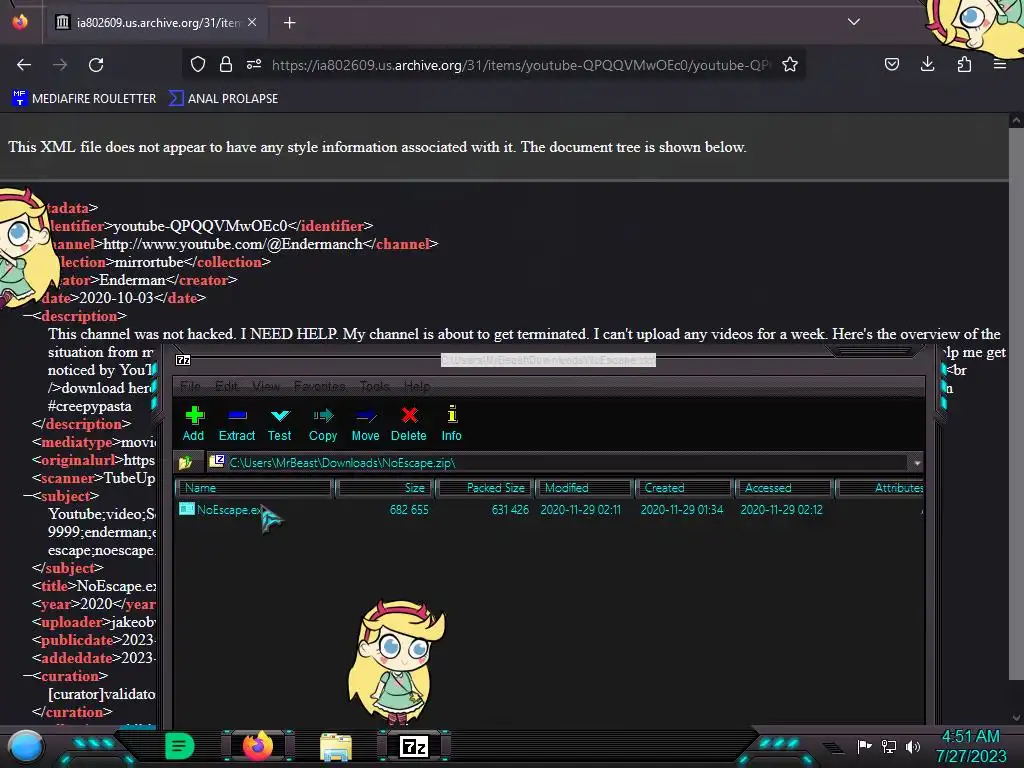Select the ia802609.us.archive.org tab

click(x=155, y=23)
